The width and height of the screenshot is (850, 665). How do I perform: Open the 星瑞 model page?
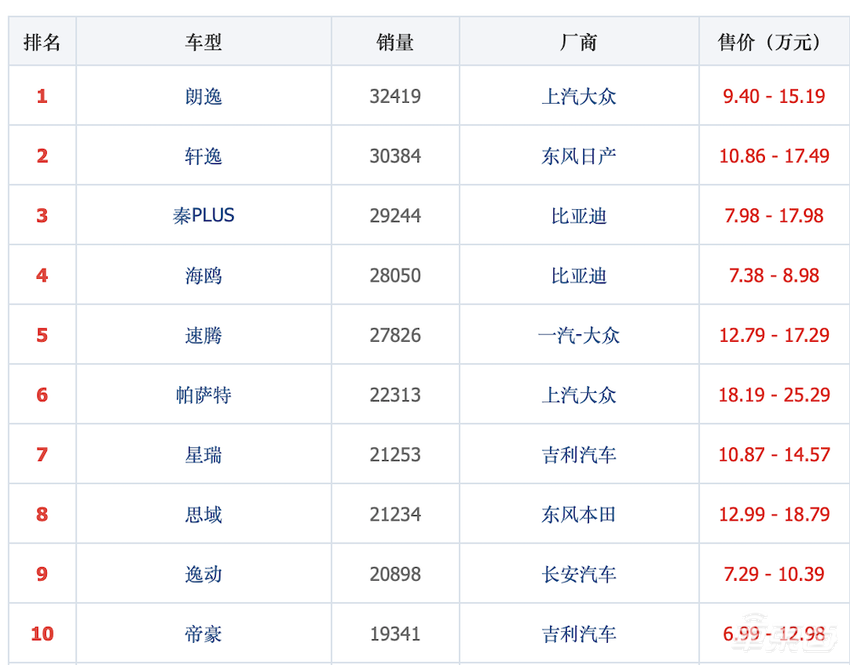click(x=203, y=454)
